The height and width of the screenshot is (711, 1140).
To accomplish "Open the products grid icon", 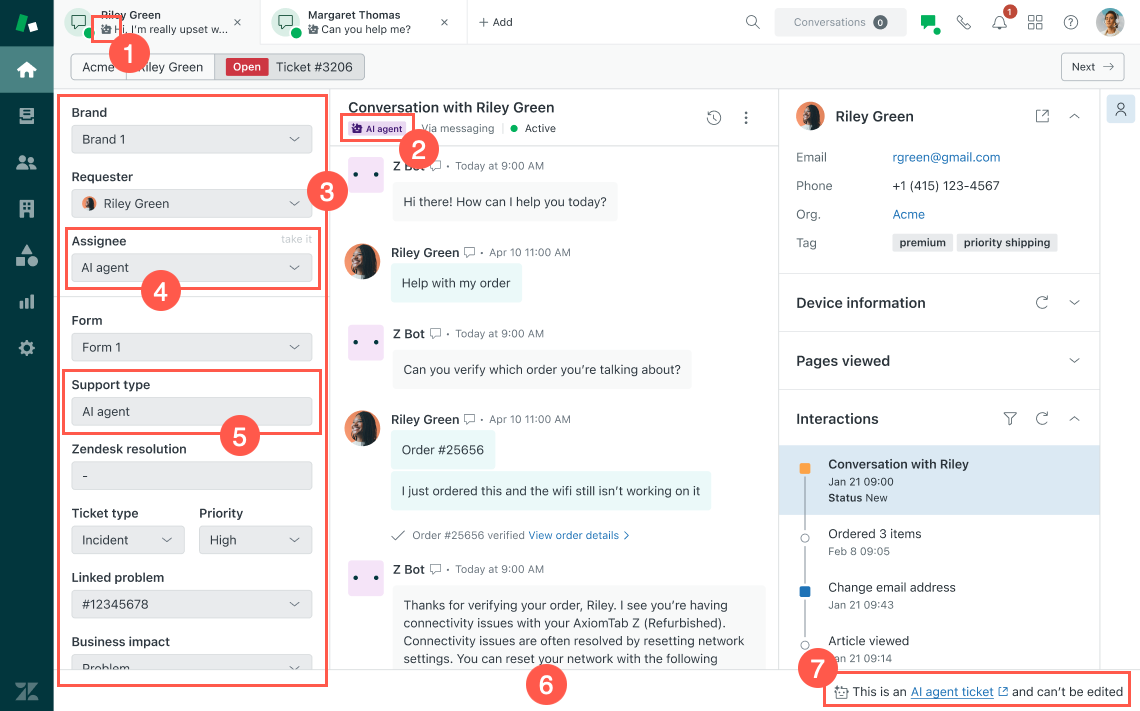I will click(x=1035, y=23).
